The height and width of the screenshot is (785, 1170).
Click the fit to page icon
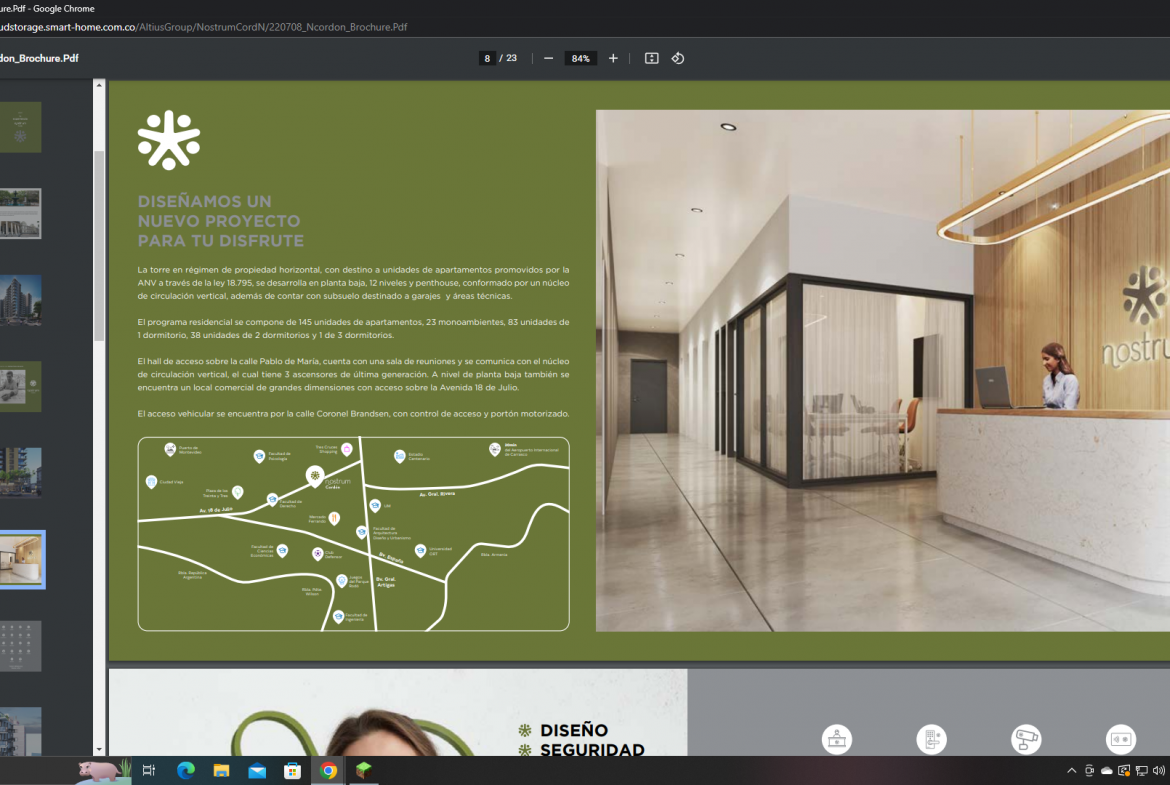(x=652, y=58)
